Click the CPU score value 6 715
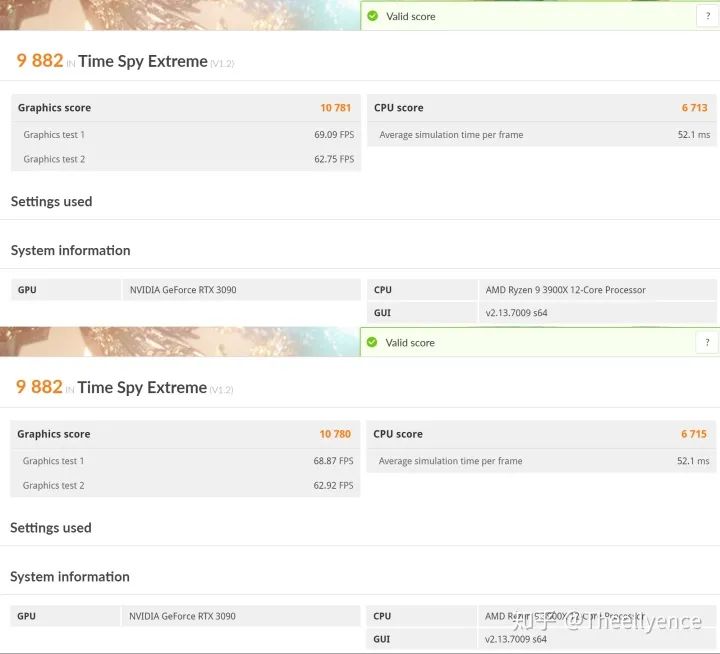This screenshot has width=720, height=654. 694,434
